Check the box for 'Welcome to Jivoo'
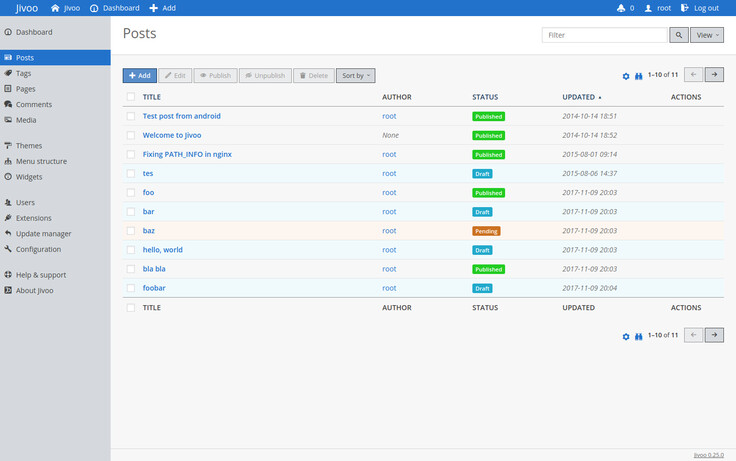 [x=131, y=135]
